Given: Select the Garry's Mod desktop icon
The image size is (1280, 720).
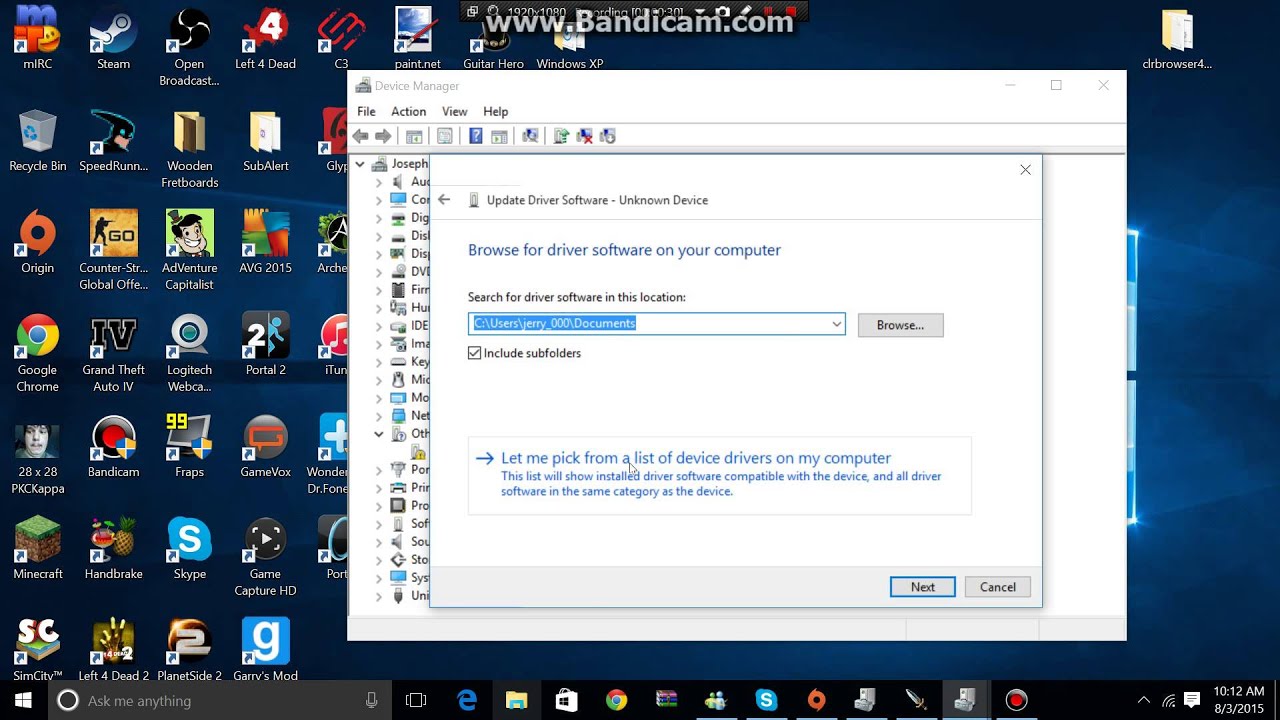Looking at the screenshot, I should pyautogui.click(x=265, y=650).
